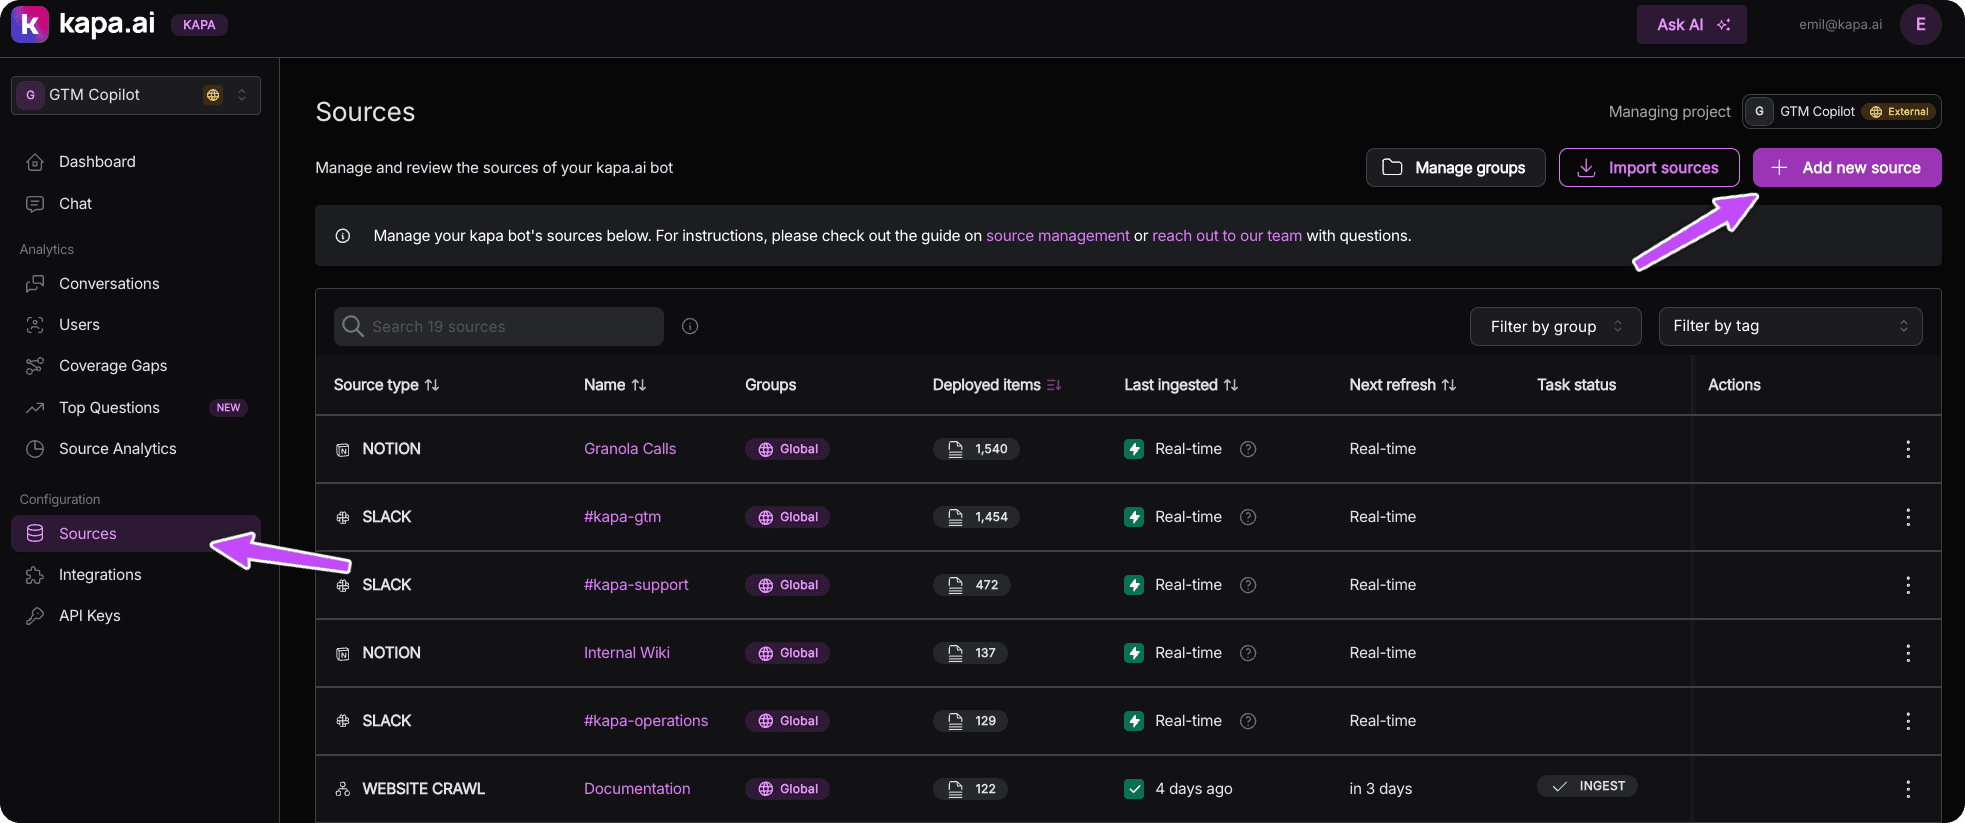Viewport: 1965px width, 823px height.
Task: Click the INGEST task status badge
Action: (x=1587, y=786)
